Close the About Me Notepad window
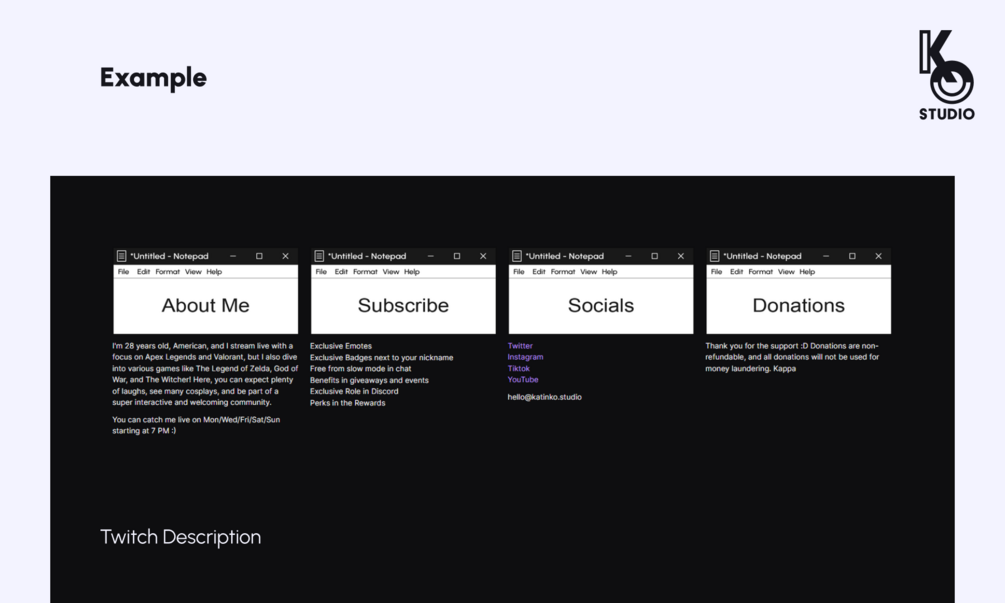 285,256
